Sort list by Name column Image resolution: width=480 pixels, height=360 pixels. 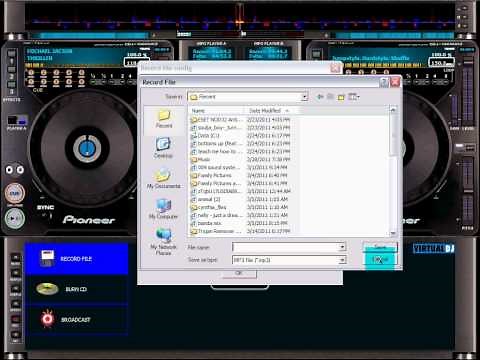click(217, 111)
